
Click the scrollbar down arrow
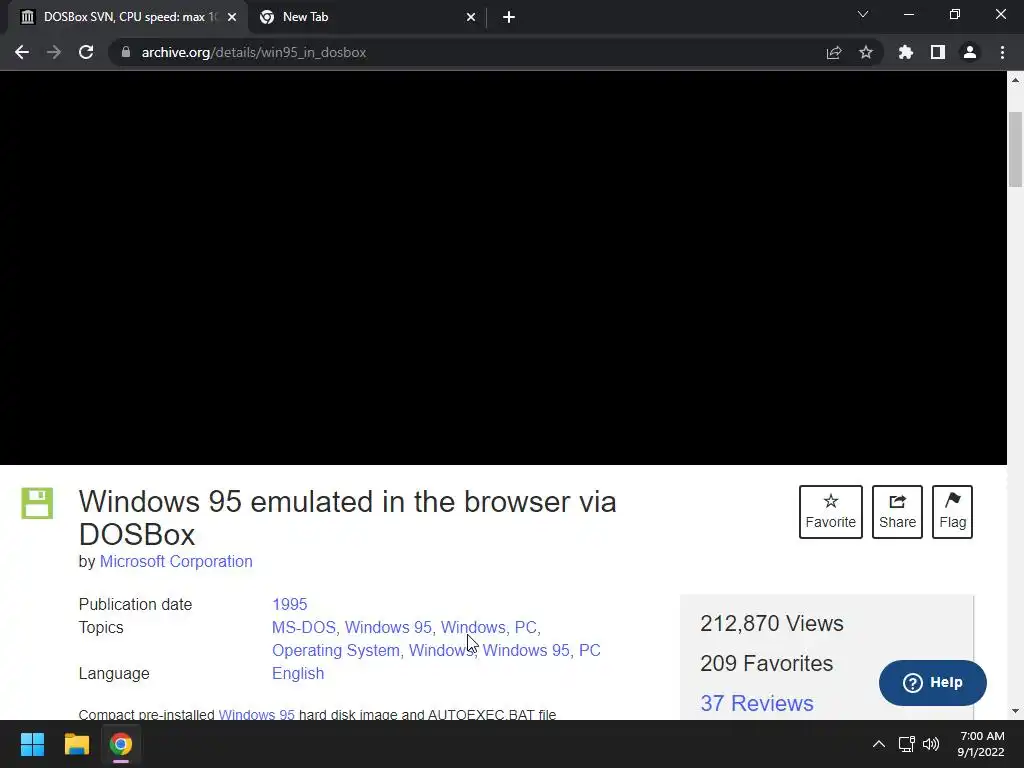click(x=1016, y=711)
